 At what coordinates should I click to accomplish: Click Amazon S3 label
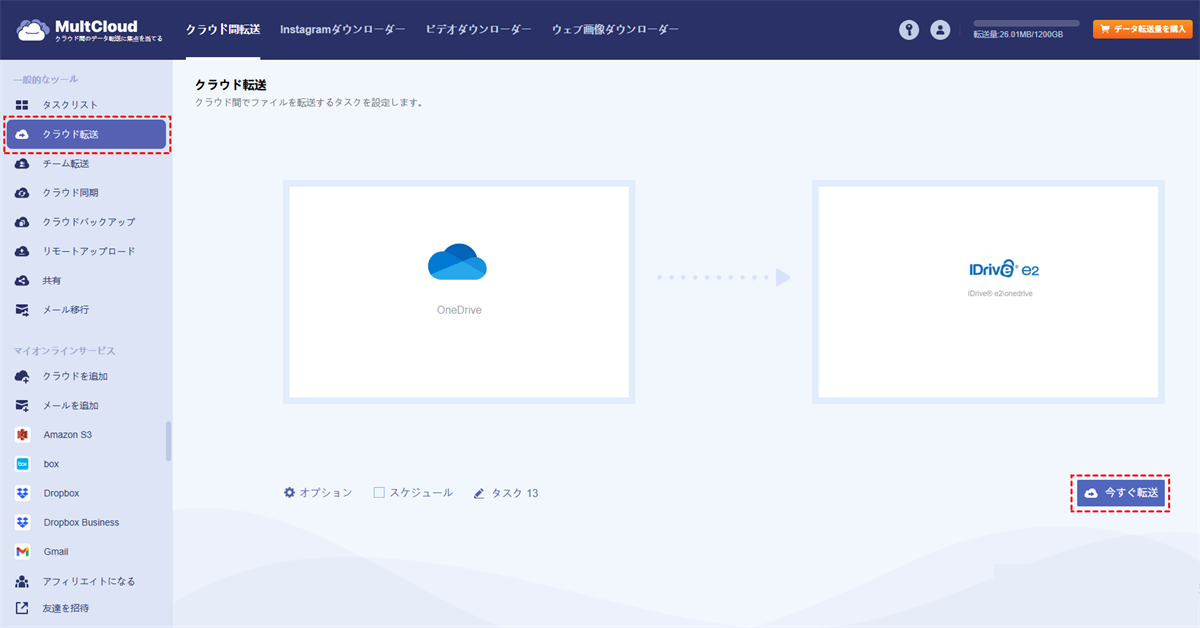[x=68, y=435]
